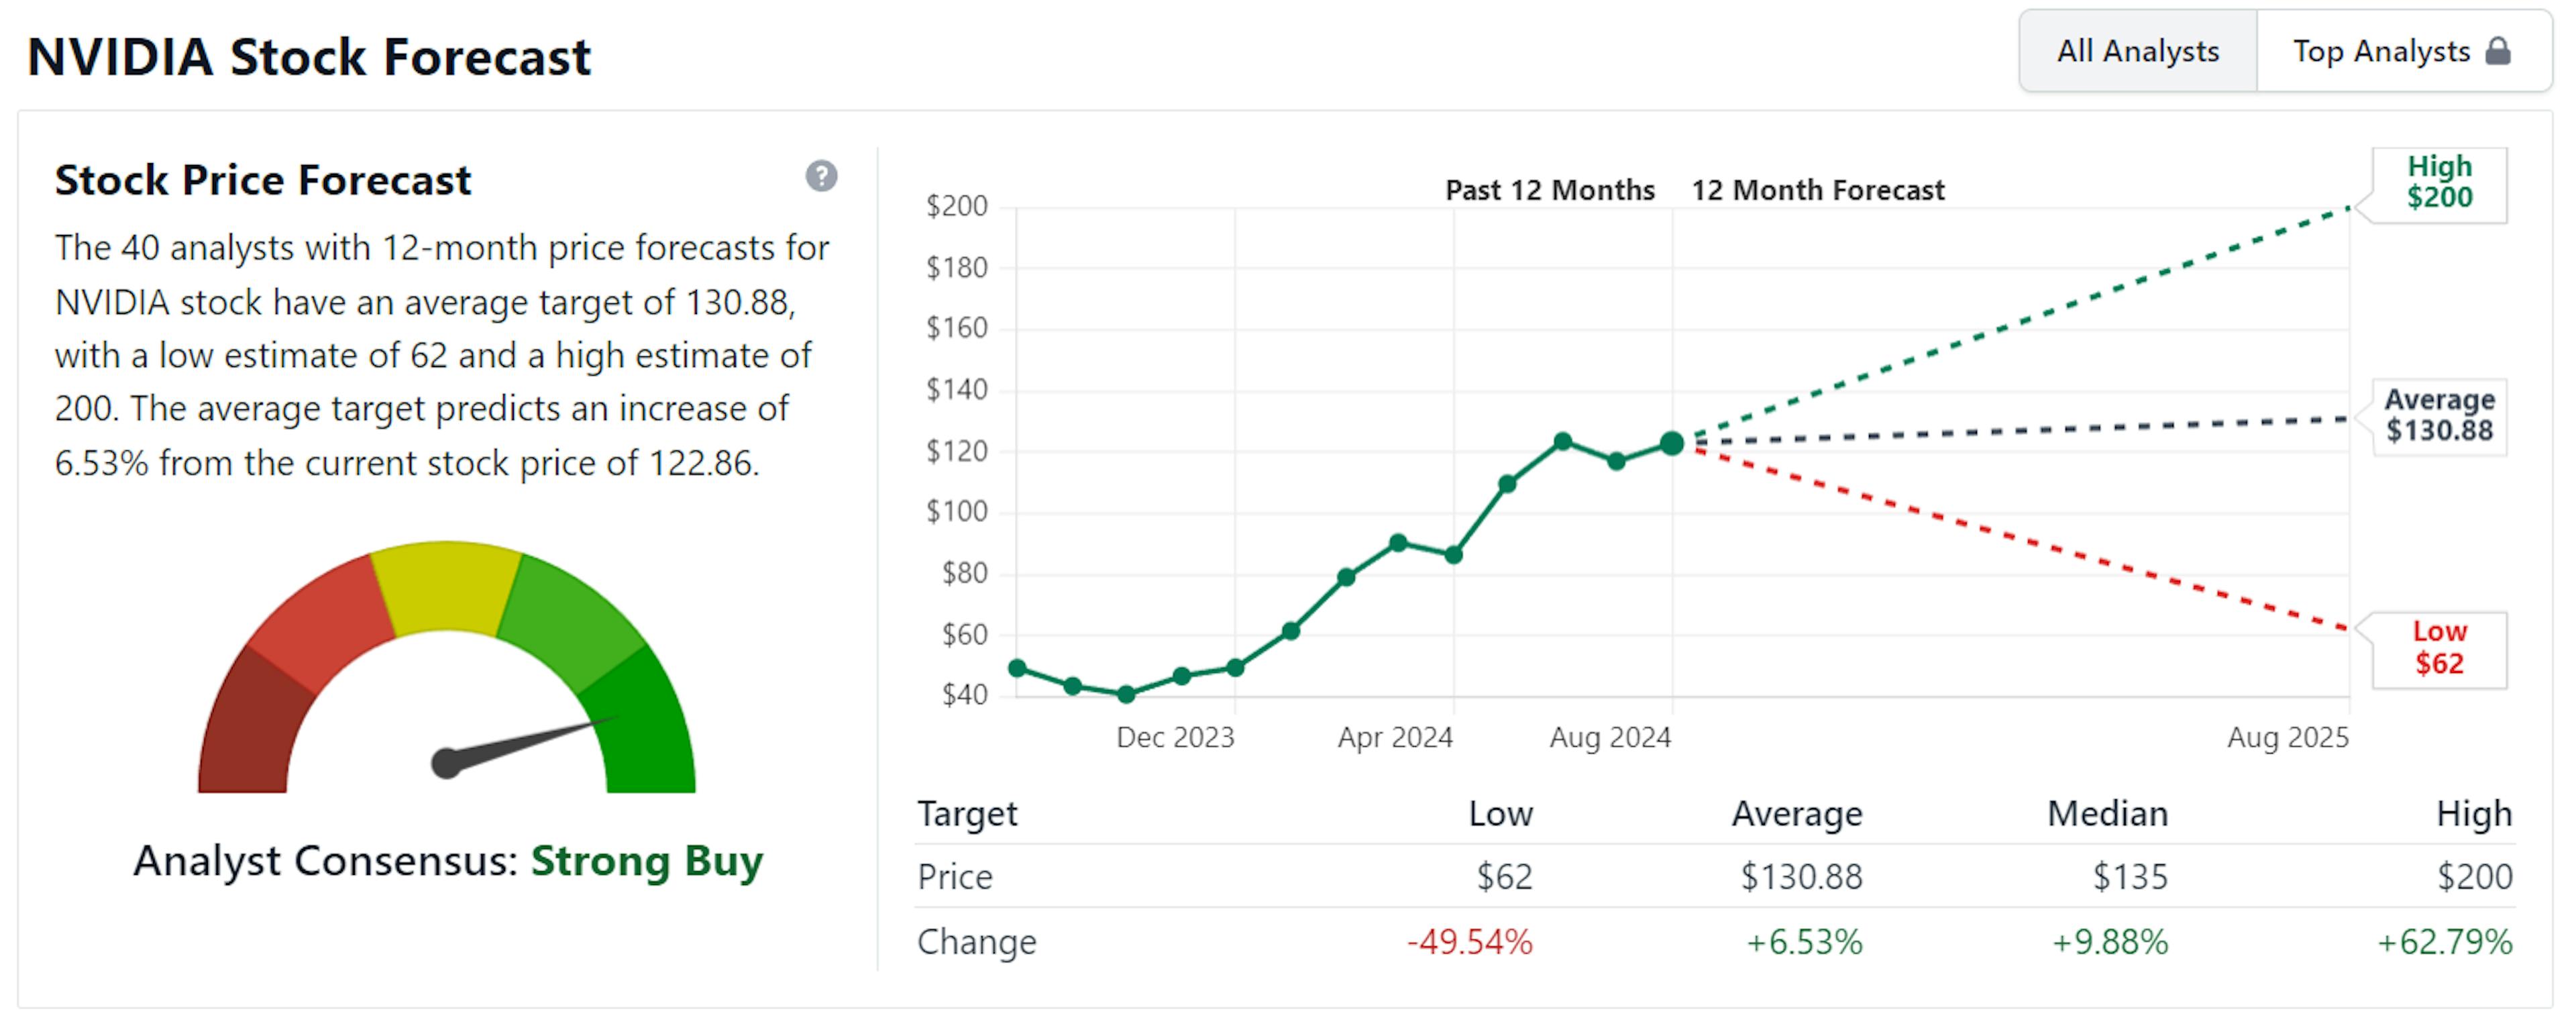Click the High $200 forecast label
The image size is (2576, 1026).
2439,183
